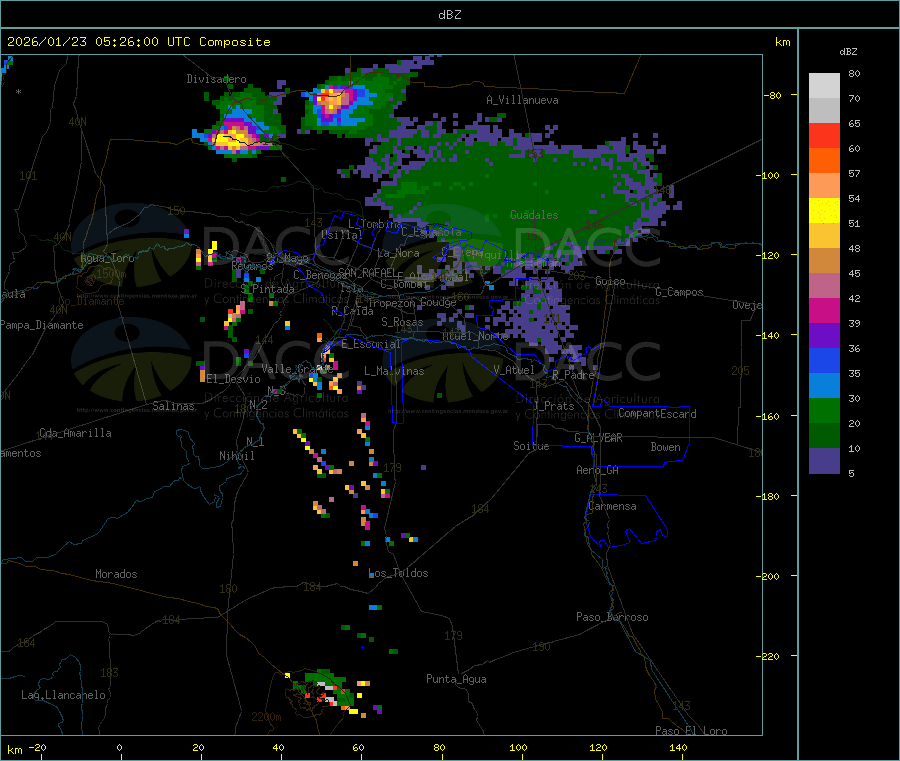900x761 pixels.
Task: Click the J_Prats location label
Action: tap(553, 406)
